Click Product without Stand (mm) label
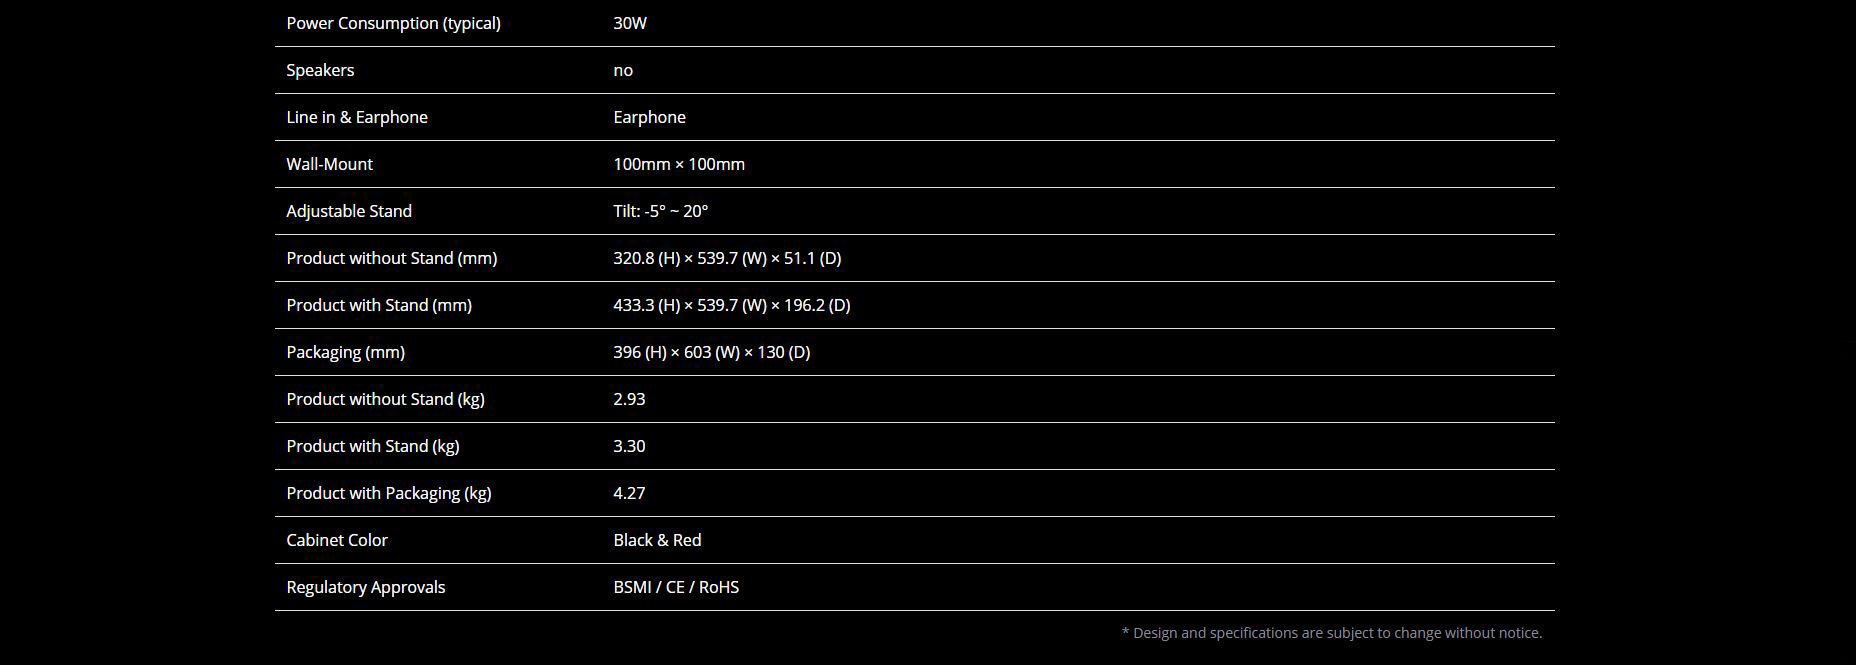Image resolution: width=1856 pixels, height=665 pixels. [392, 258]
